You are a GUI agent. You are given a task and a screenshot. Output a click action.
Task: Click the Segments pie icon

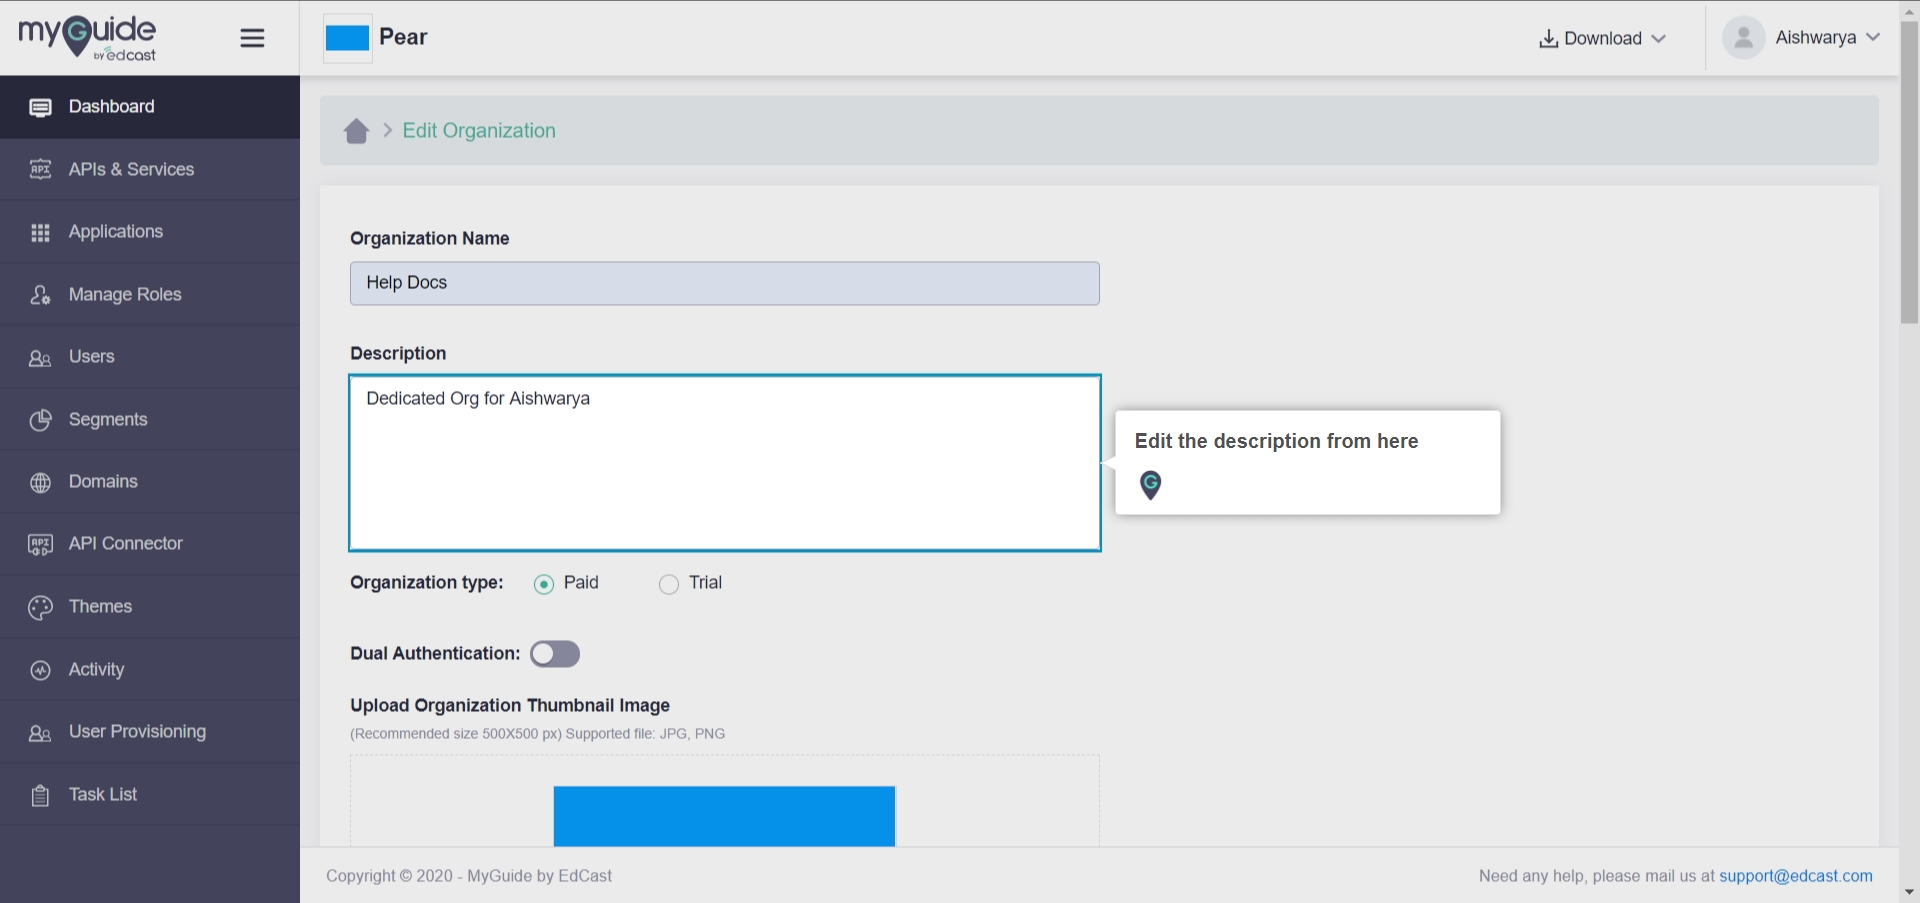[x=40, y=420]
